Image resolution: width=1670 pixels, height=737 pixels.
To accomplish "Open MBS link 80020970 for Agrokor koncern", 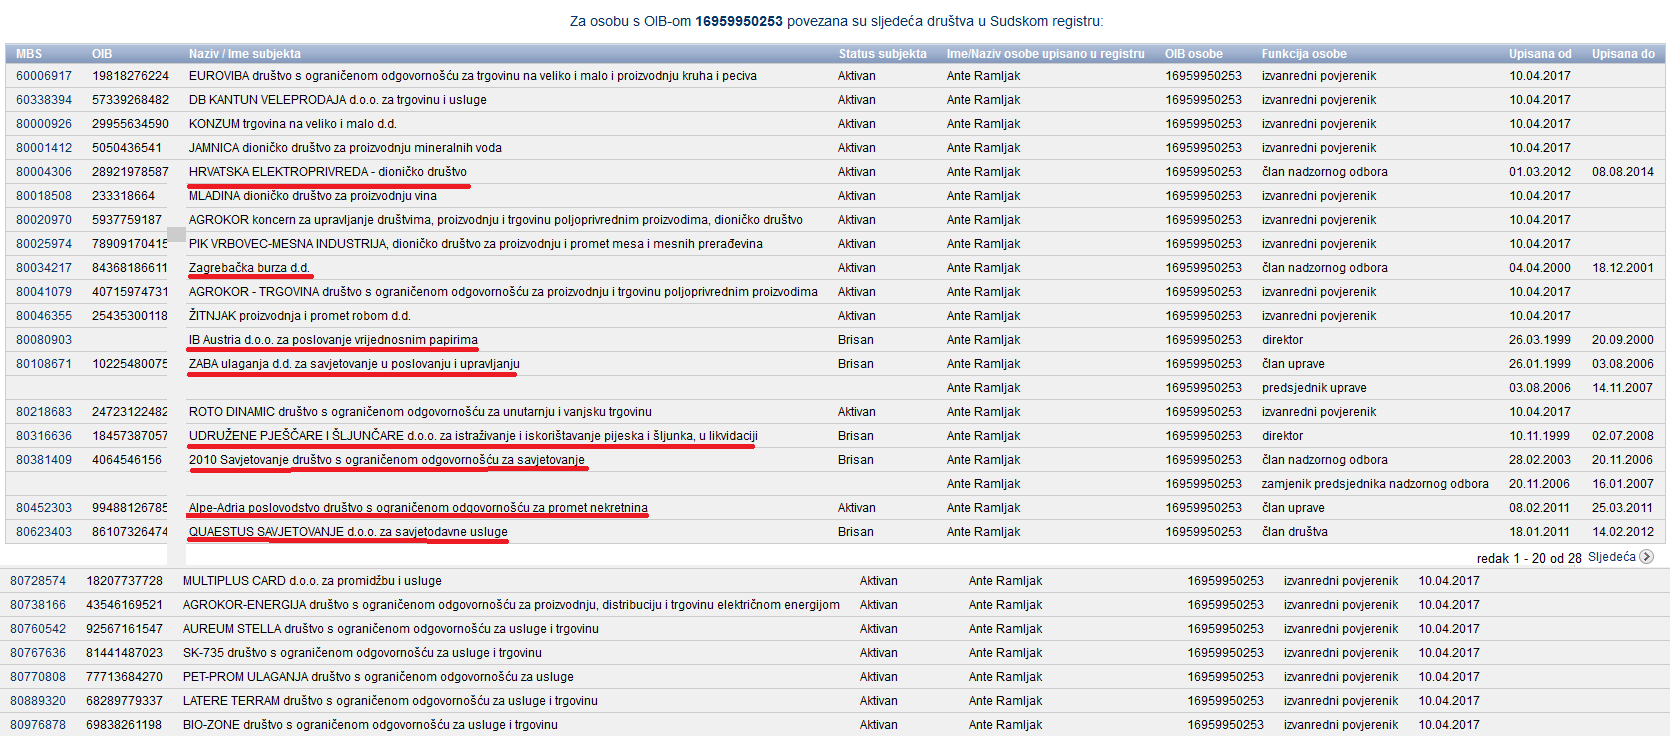I will pyautogui.click(x=44, y=220).
